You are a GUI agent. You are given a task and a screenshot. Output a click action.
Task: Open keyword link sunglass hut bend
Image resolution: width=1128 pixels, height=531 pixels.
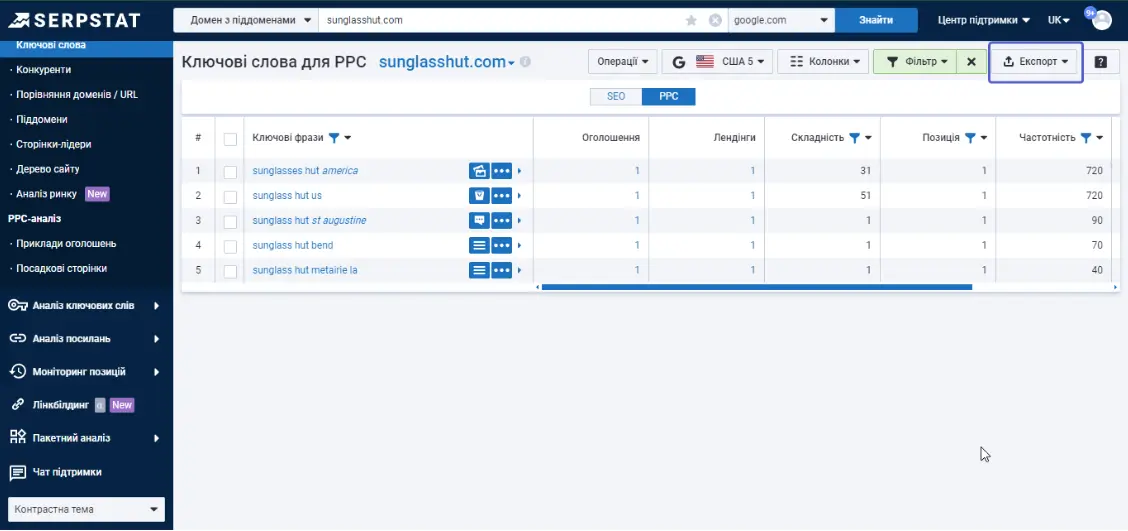[293, 245]
